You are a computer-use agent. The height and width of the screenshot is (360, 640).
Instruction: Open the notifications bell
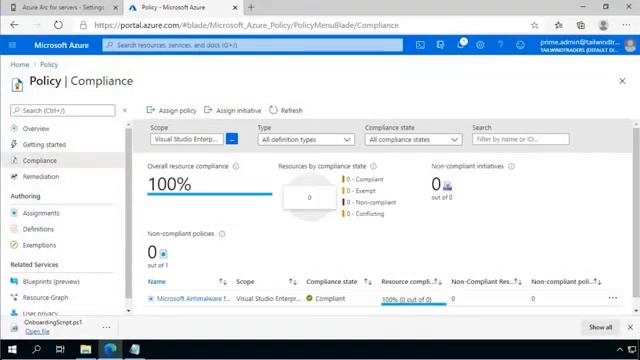460,44
